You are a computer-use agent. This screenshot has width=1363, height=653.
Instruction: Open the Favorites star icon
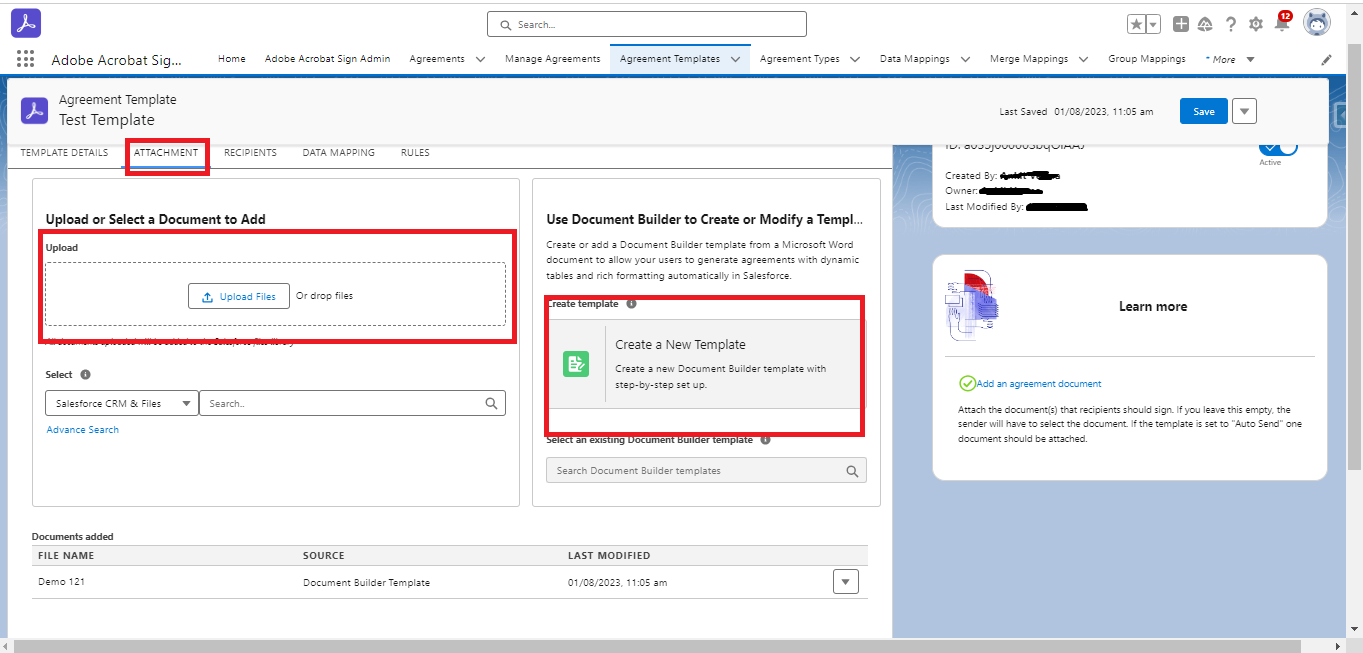1137,24
